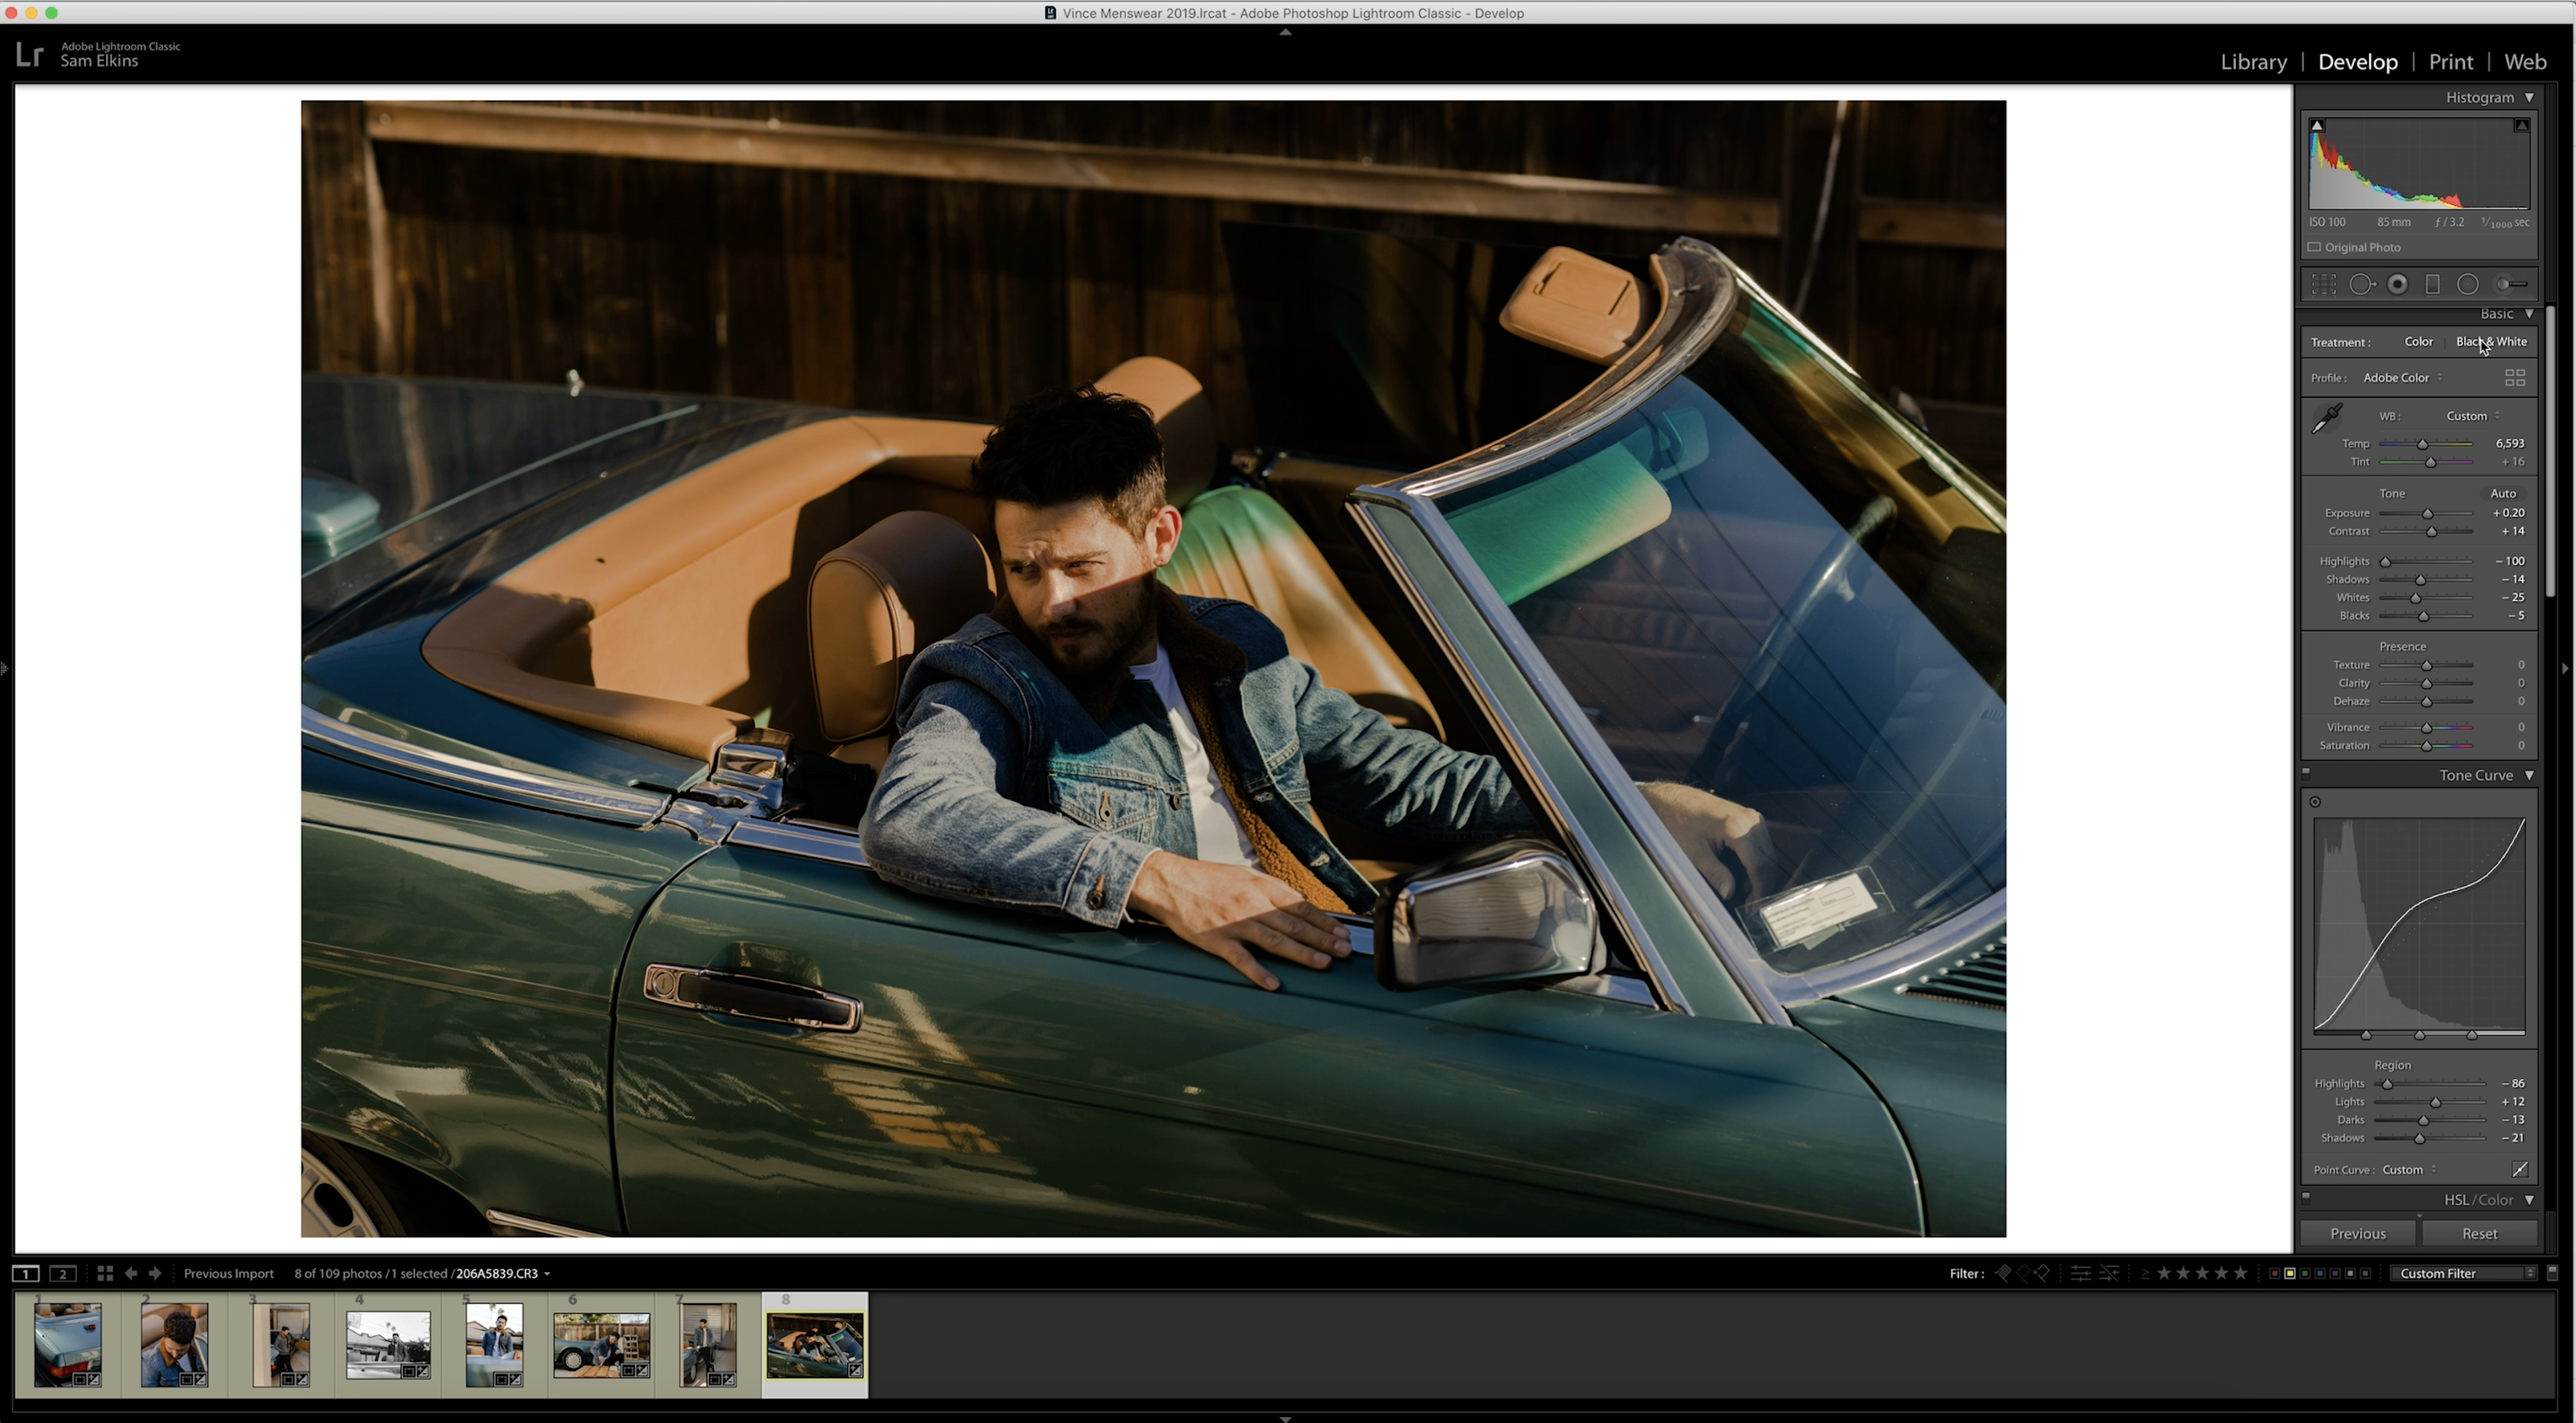Screen dimensions: 2576x1423
Task: Filter by green color label
Action: tap(2305, 1273)
